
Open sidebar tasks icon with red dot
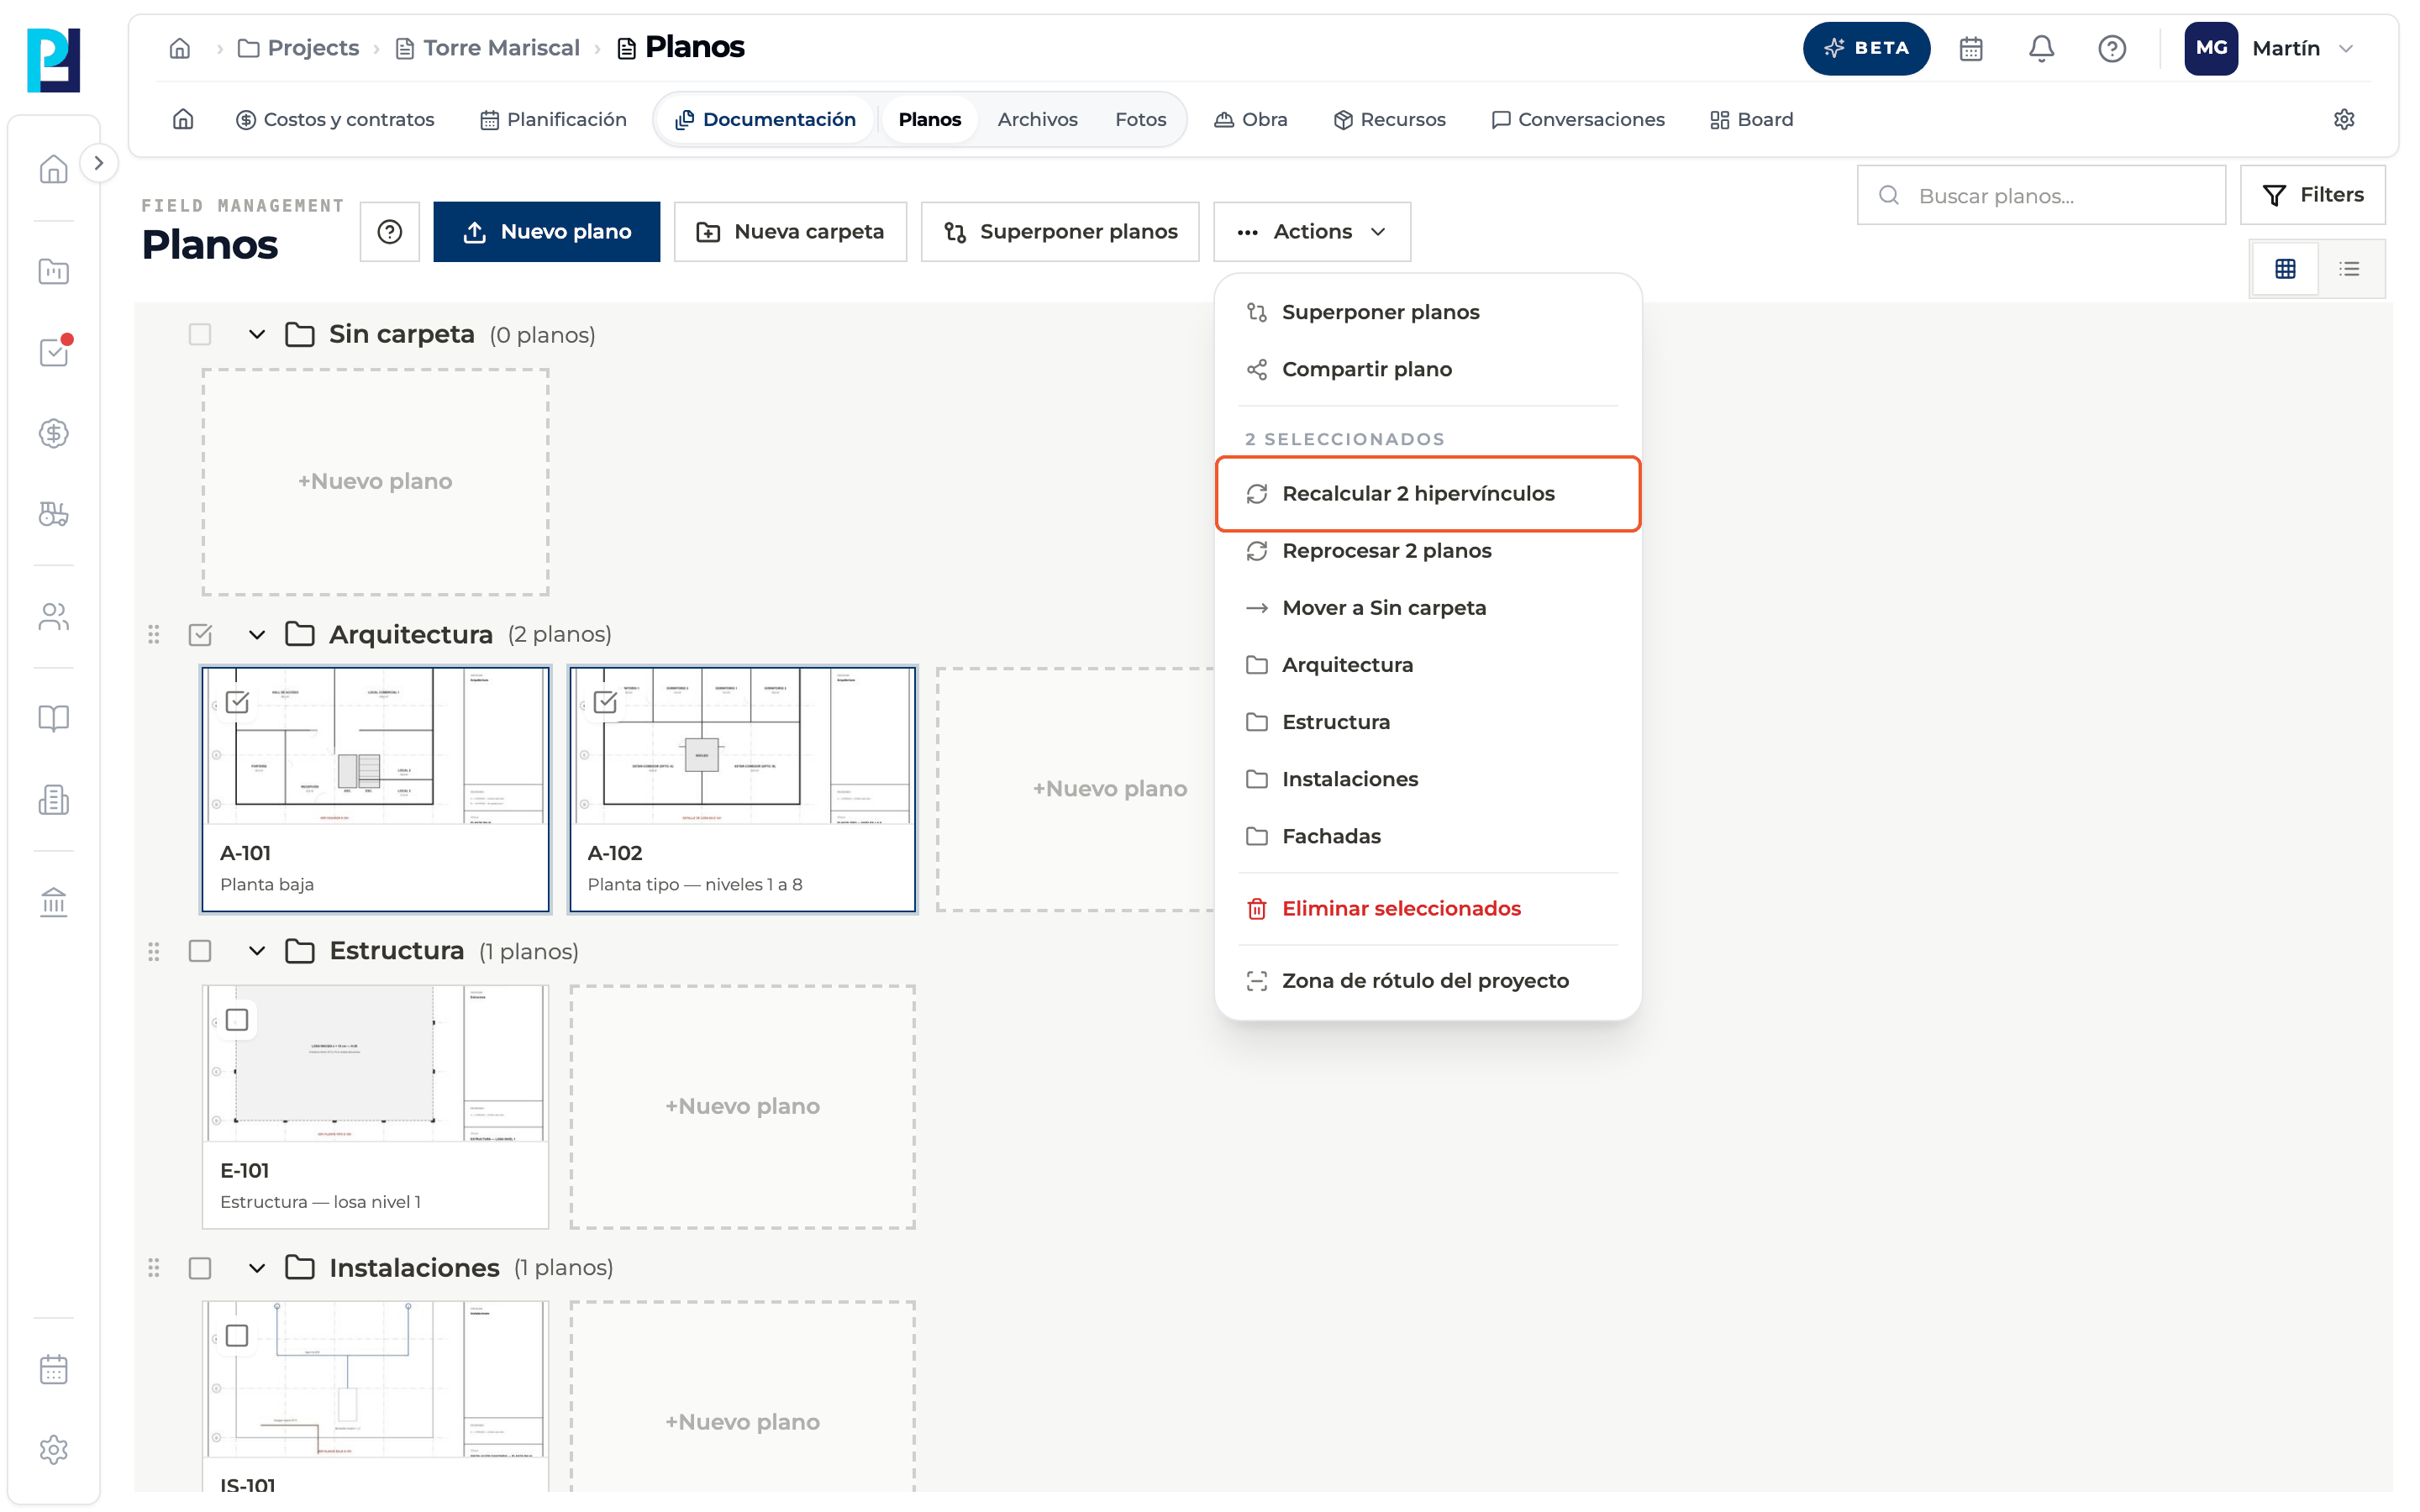[x=54, y=351]
